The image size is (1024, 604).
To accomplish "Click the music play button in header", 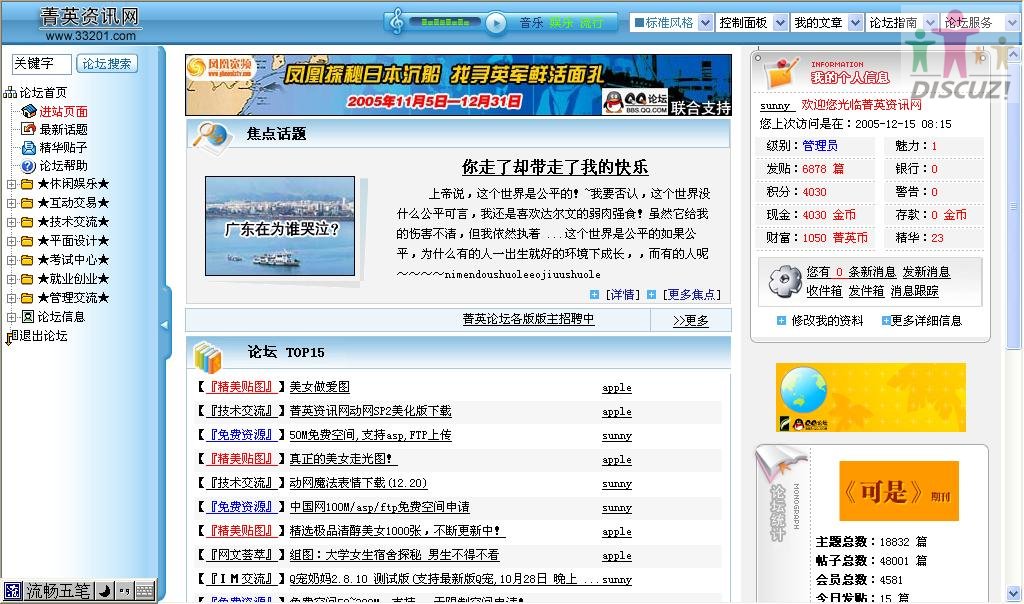I will (x=496, y=23).
